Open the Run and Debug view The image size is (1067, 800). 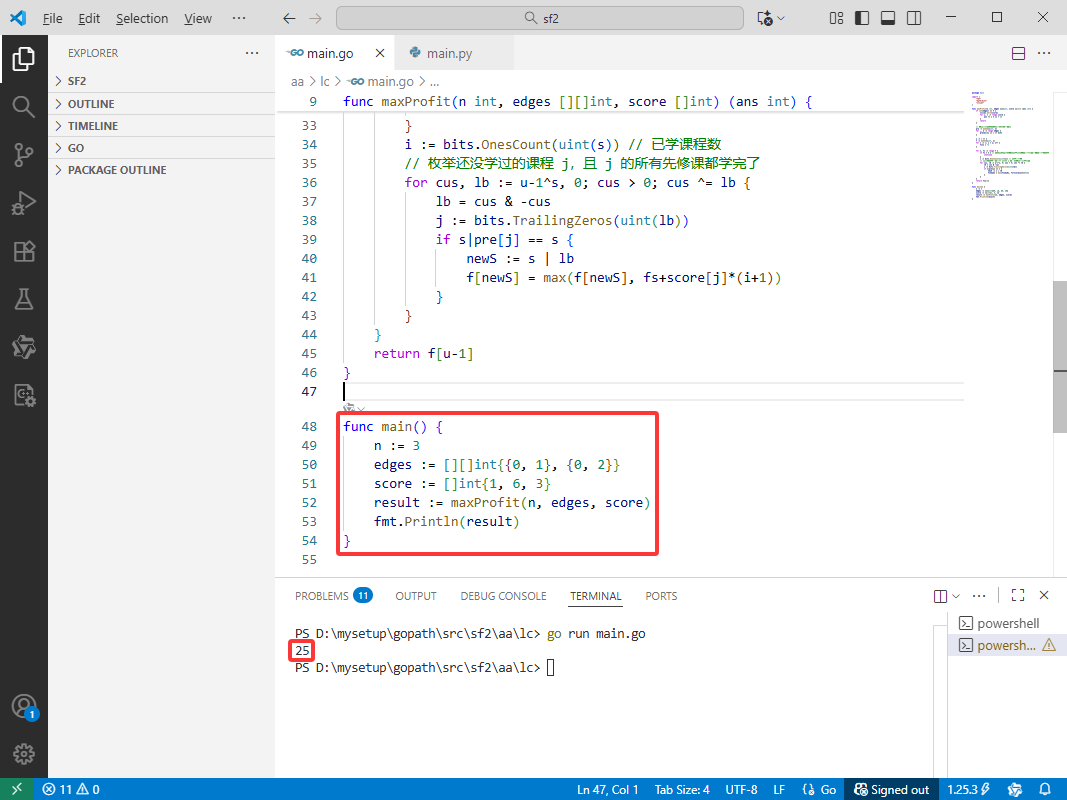tap(24, 203)
